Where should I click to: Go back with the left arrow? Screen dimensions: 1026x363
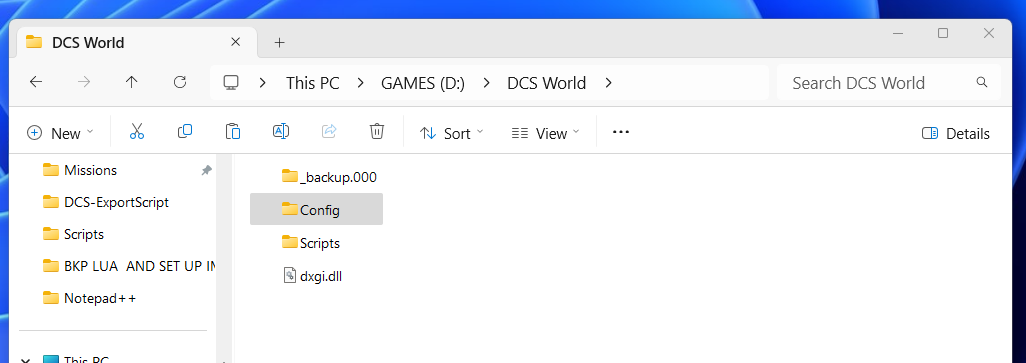pos(36,82)
